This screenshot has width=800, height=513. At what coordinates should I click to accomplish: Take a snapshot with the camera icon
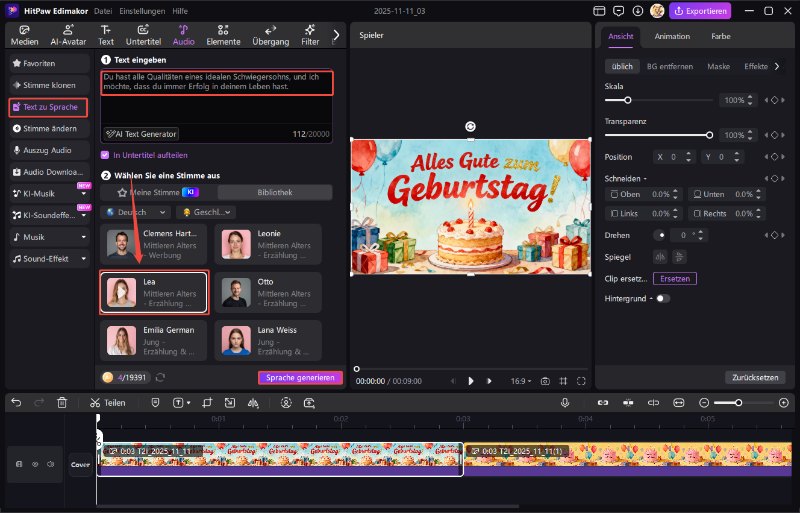[545, 381]
